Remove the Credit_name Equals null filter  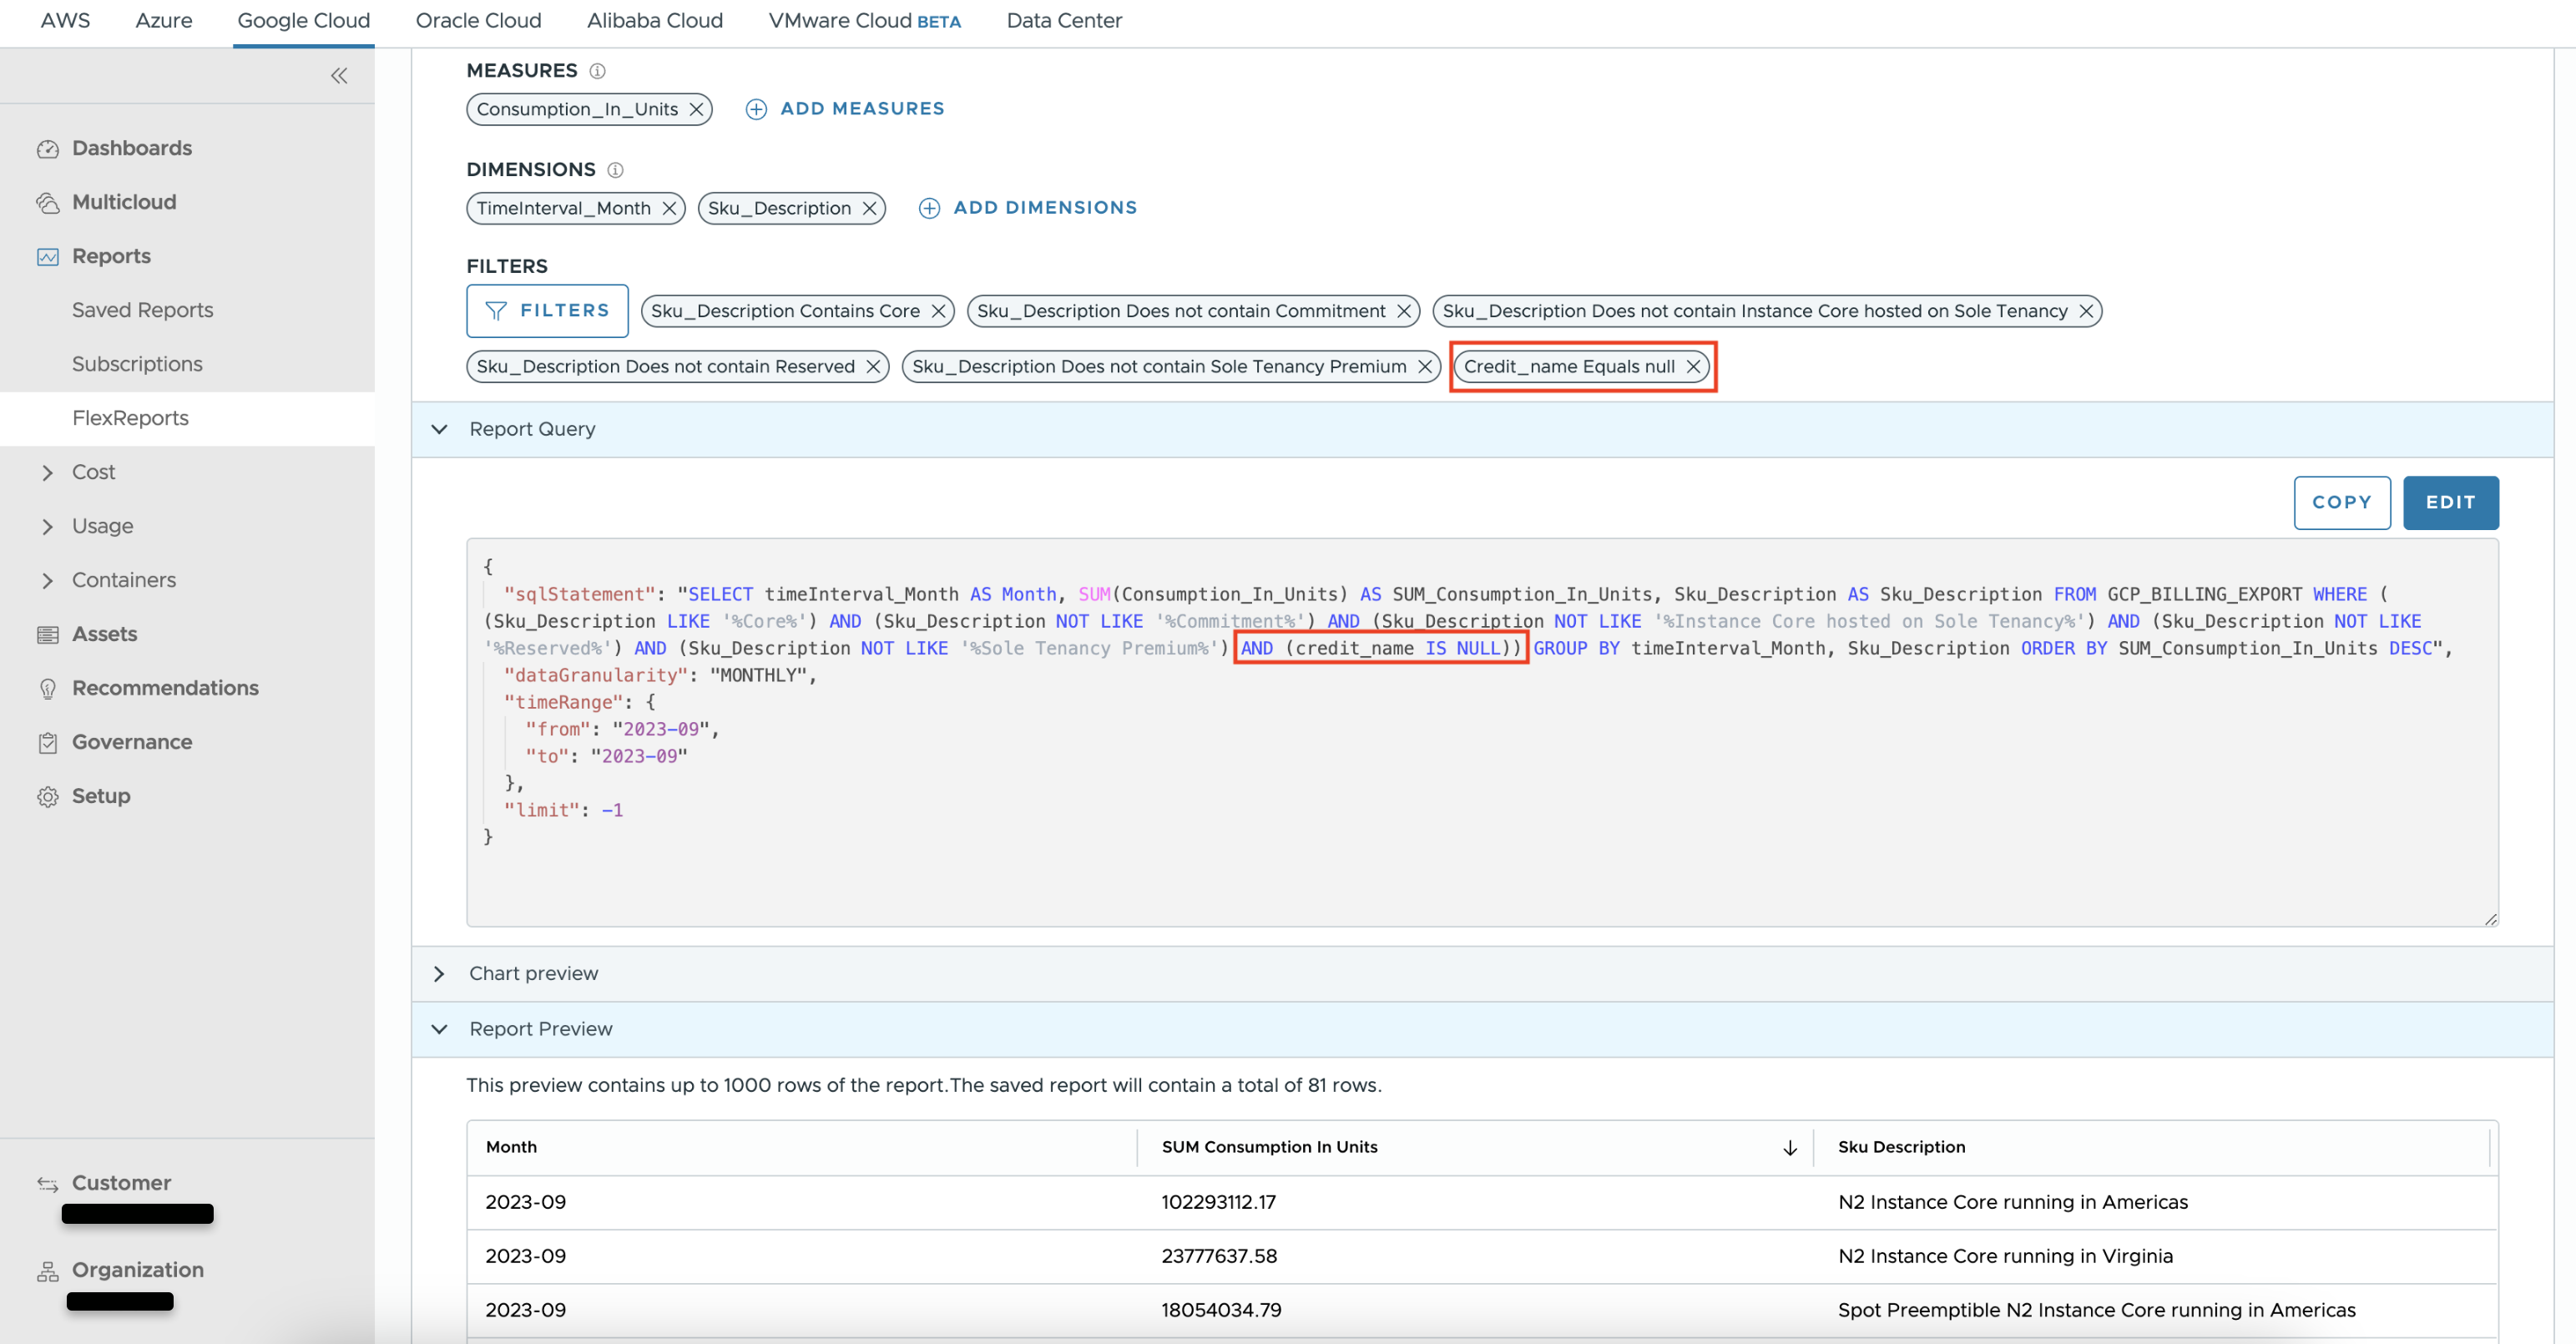point(1693,366)
